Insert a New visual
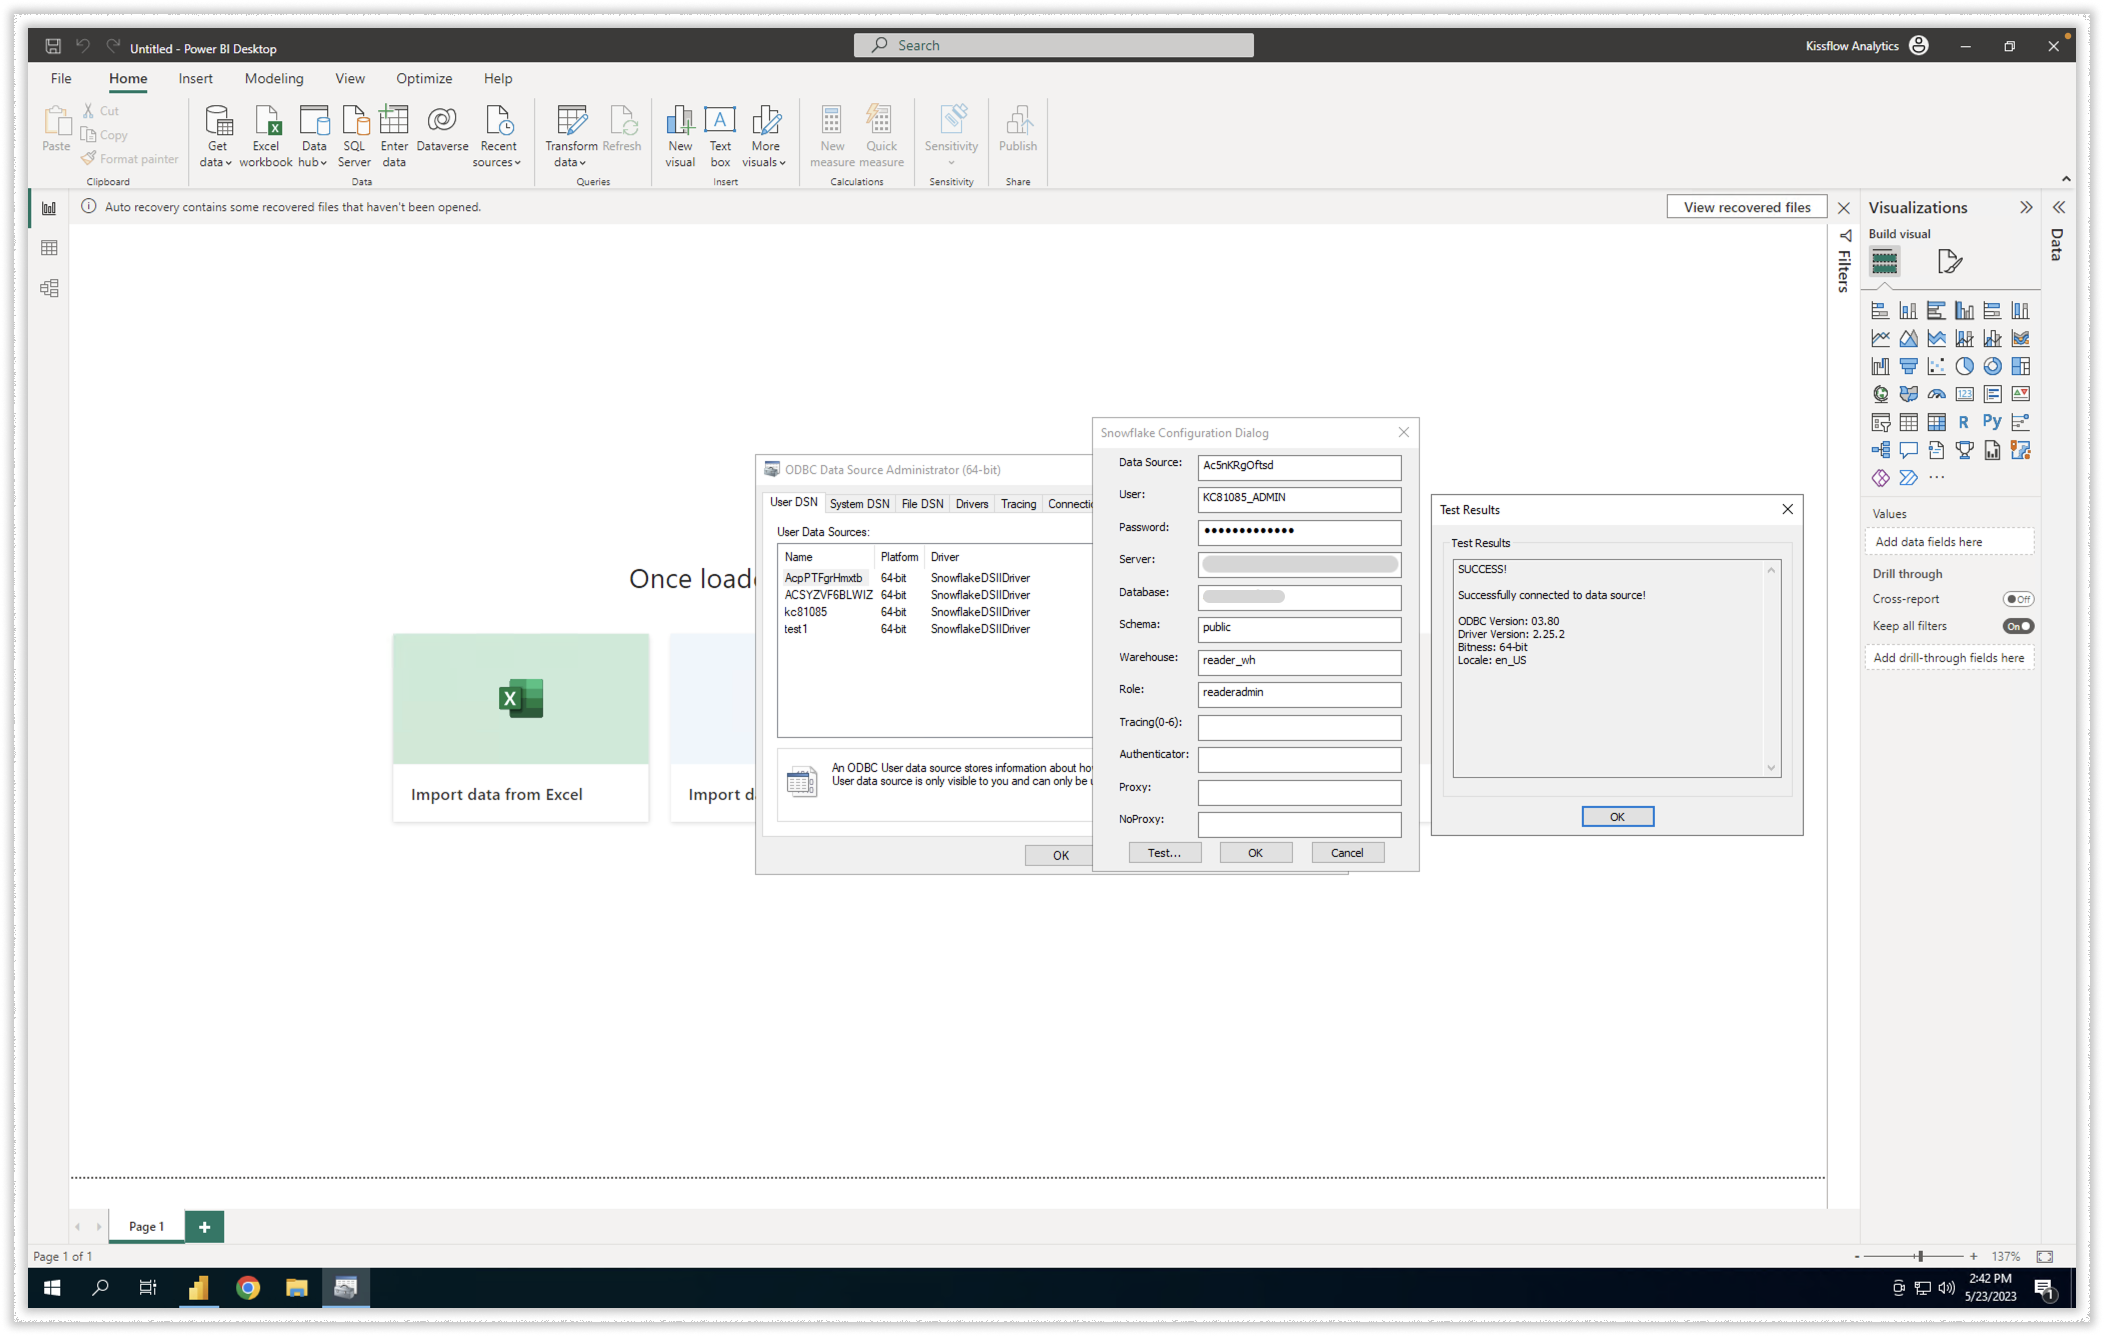Screen dimensions: 2104x1336 click(x=680, y=136)
